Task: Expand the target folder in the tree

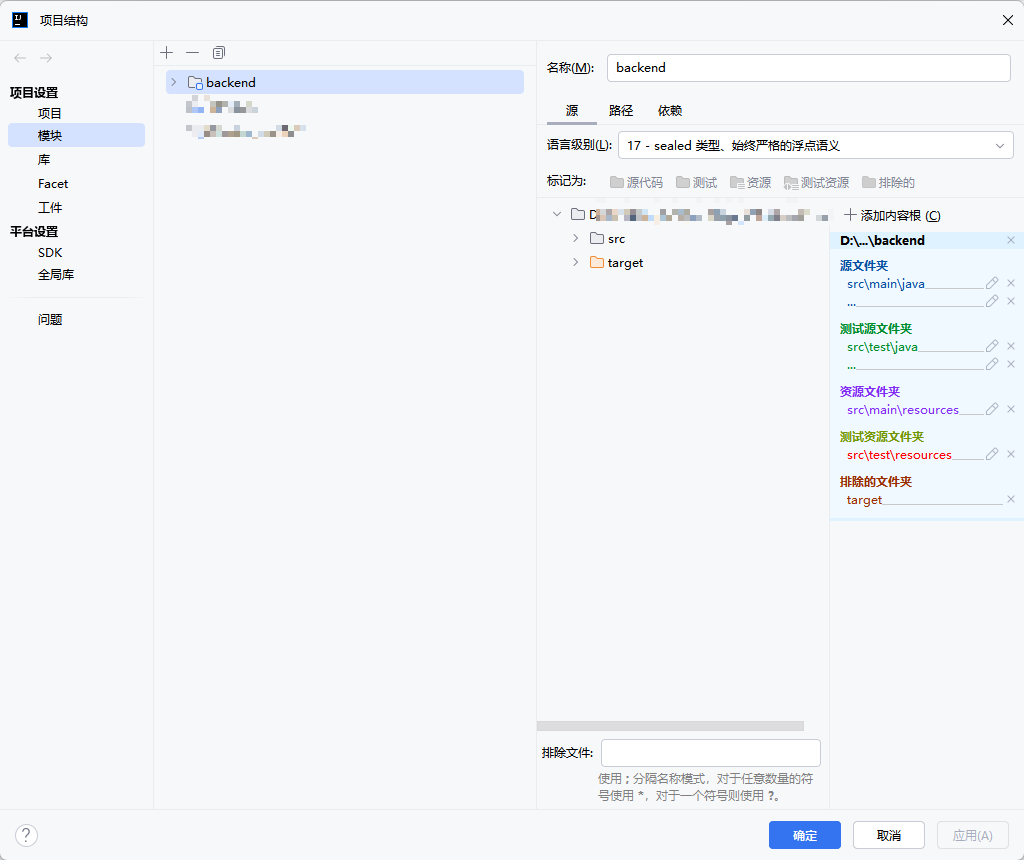Action: pyautogui.click(x=575, y=262)
